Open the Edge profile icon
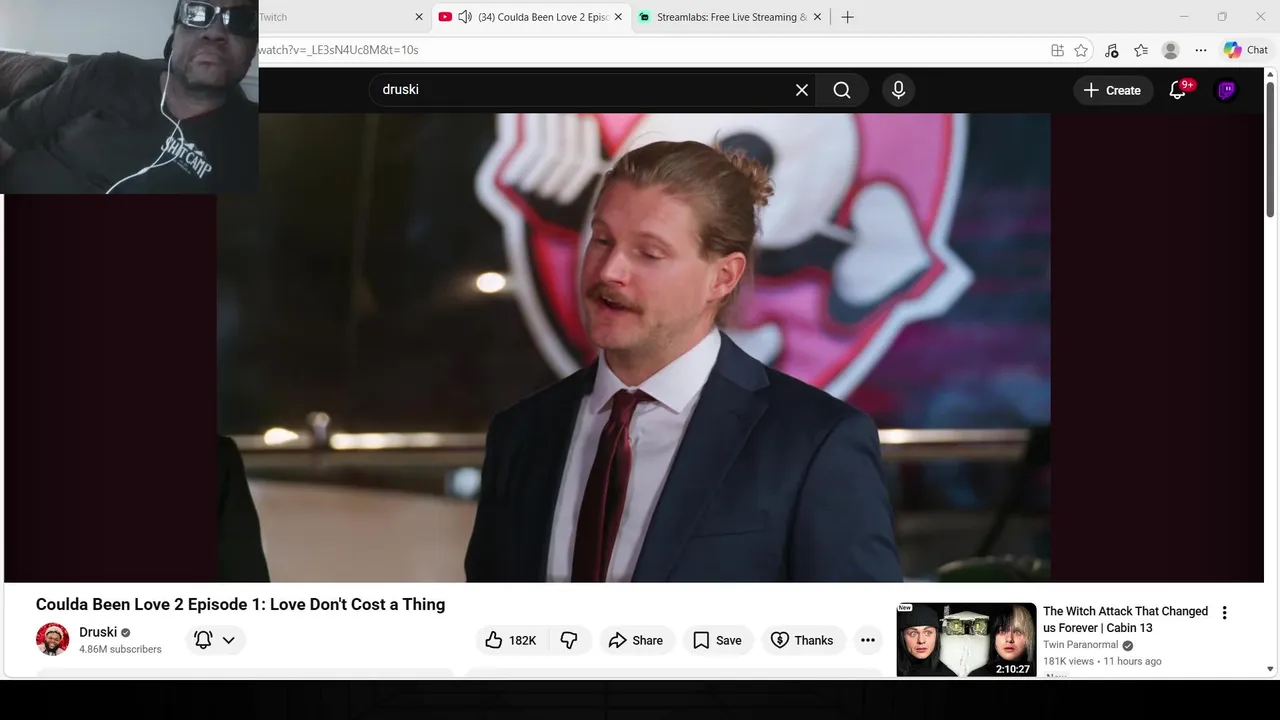 1171,50
